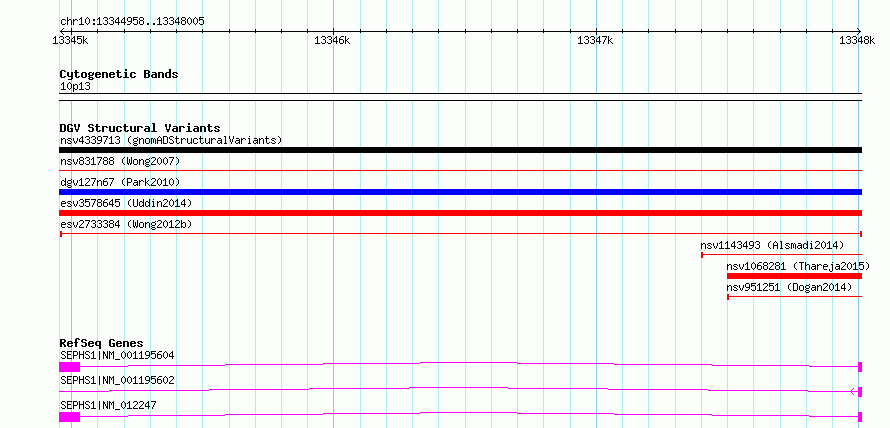Click the 13348k ruler tick label
Screen dimensions: 890x428
(857, 40)
